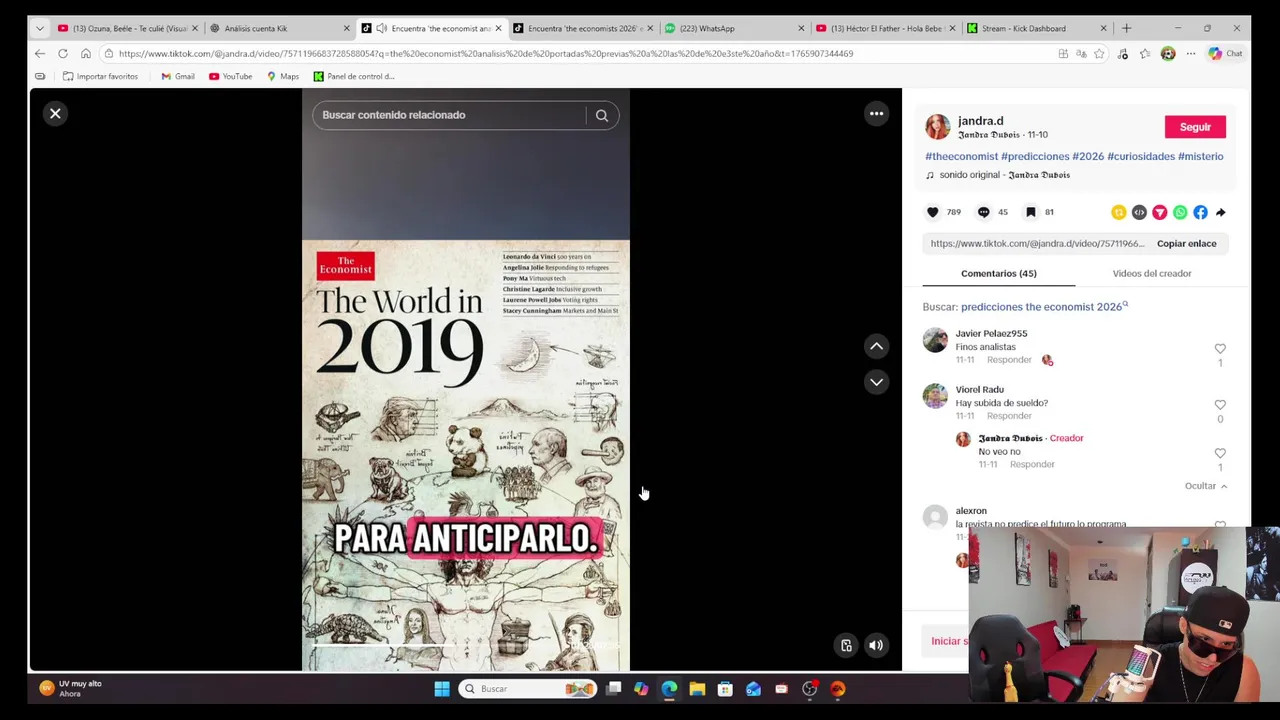Reply to Viorel Radu's comment
The image size is (1280, 720).
(1009, 416)
